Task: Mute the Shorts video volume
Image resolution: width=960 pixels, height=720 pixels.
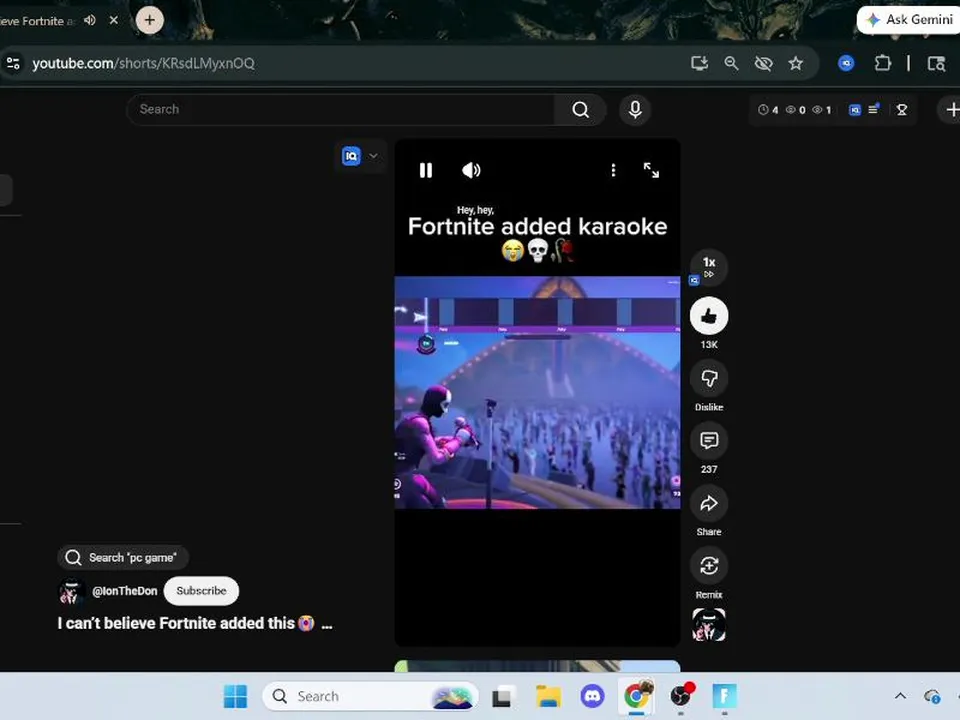Action: [x=471, y=170]
